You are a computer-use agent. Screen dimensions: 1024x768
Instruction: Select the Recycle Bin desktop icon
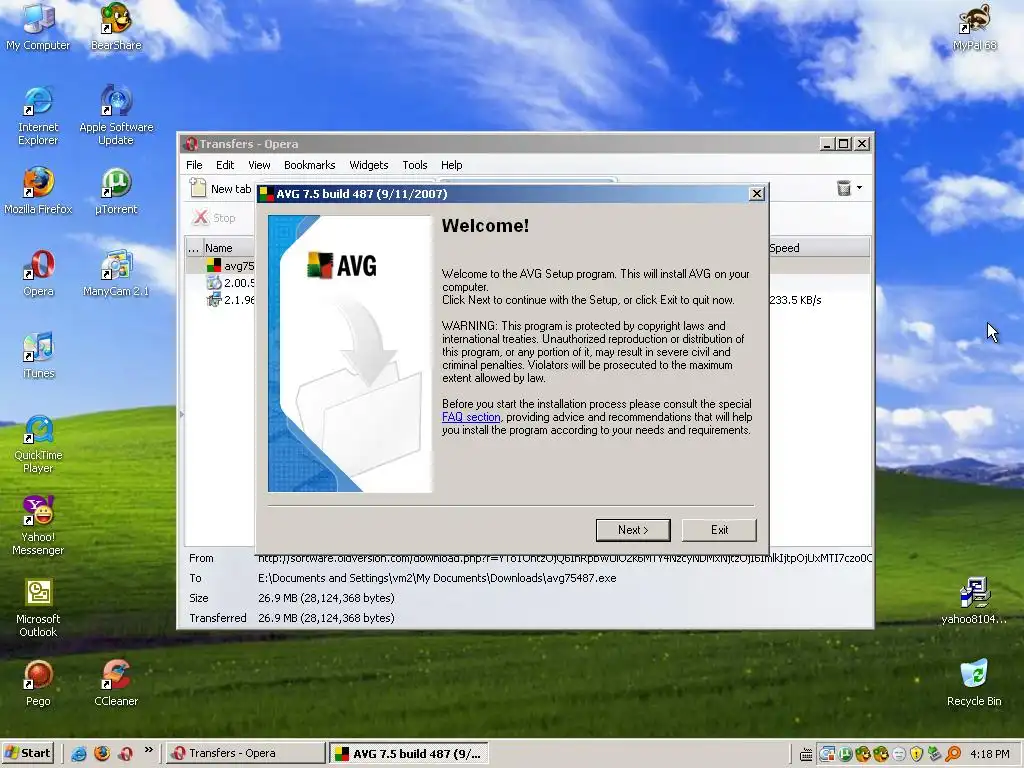point(974,683)
